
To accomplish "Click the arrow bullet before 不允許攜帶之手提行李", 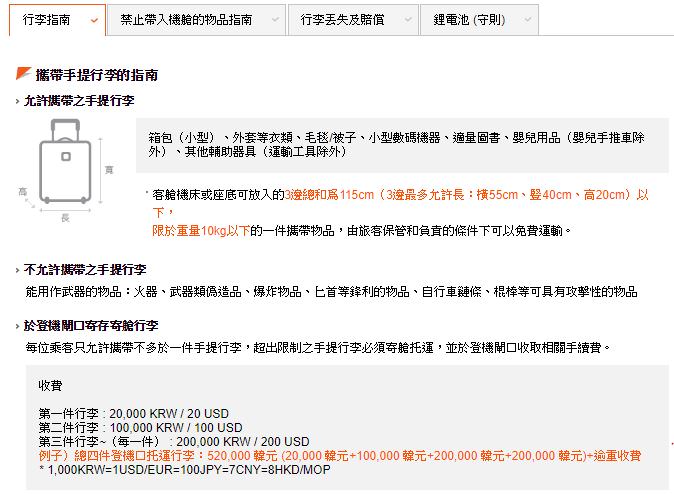I will (x=18, y=270).
